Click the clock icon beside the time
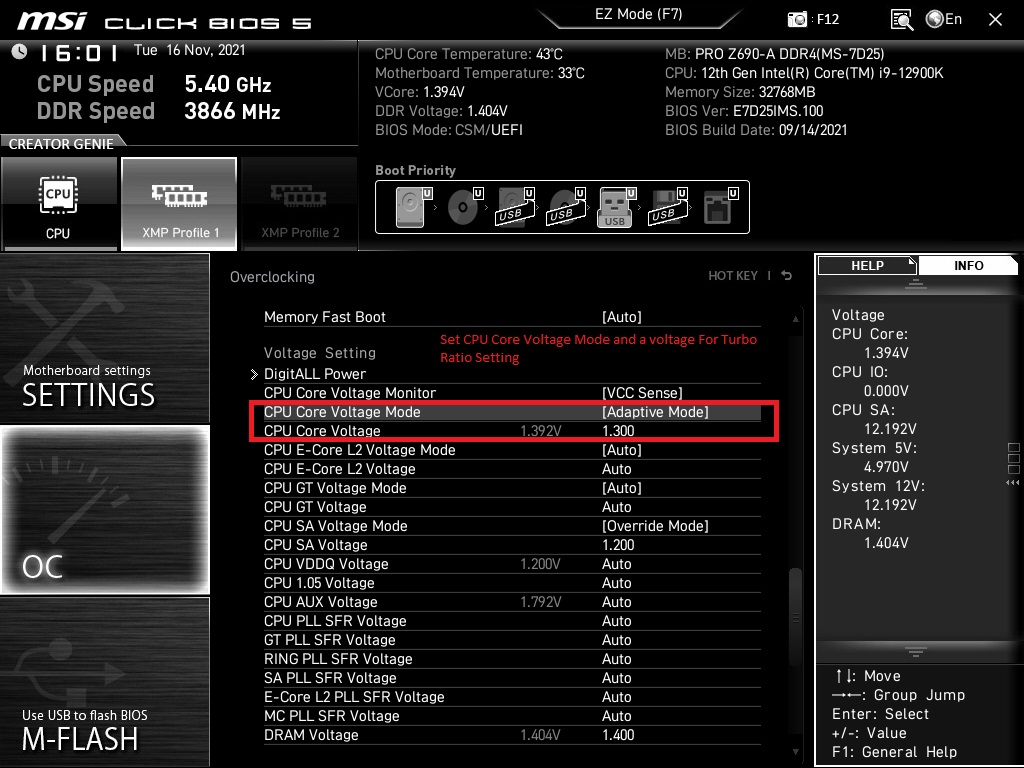 click(x=20, y=52)
